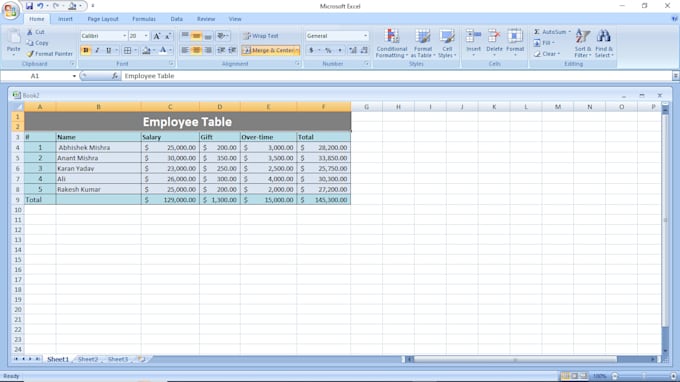The image size is (680, 382).
Task: Expand the Alignment dialog launcher
Action: point(298,64)
